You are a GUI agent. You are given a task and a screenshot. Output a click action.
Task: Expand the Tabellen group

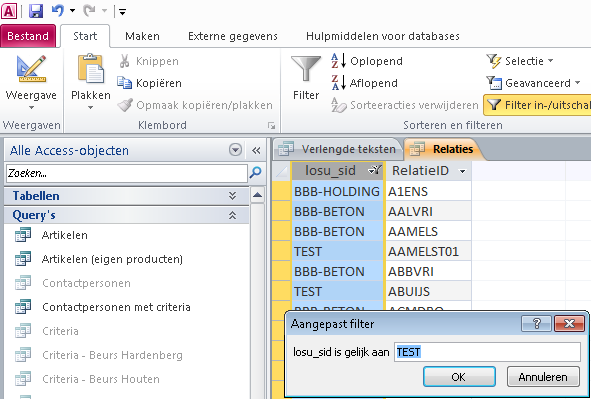point(126,196)
